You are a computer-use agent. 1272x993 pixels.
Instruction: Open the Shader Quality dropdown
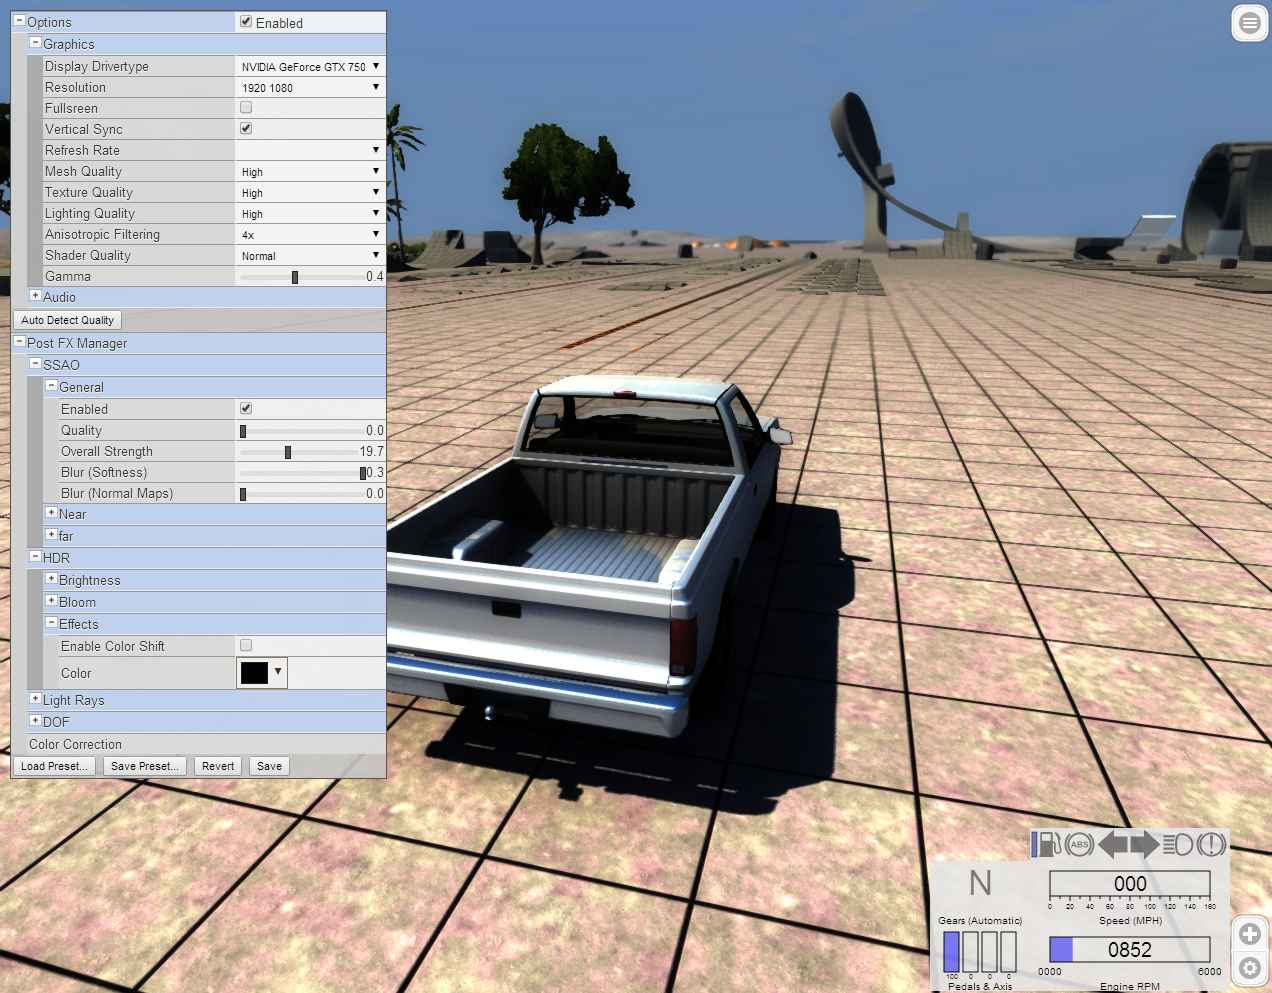click(x=310, y=255)
